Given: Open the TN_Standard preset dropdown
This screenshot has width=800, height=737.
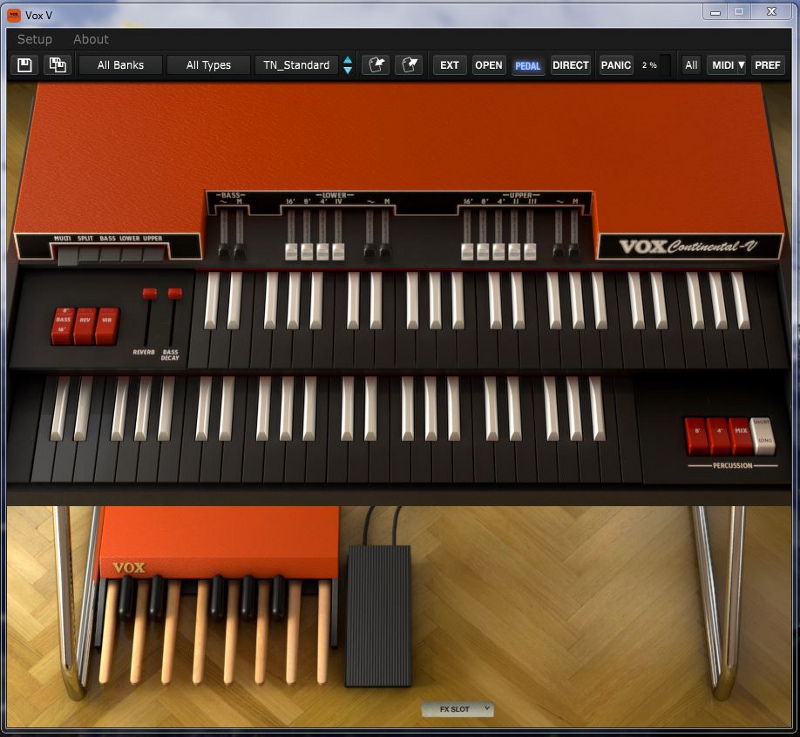Looking at the screenshot, I should (296, 65).
